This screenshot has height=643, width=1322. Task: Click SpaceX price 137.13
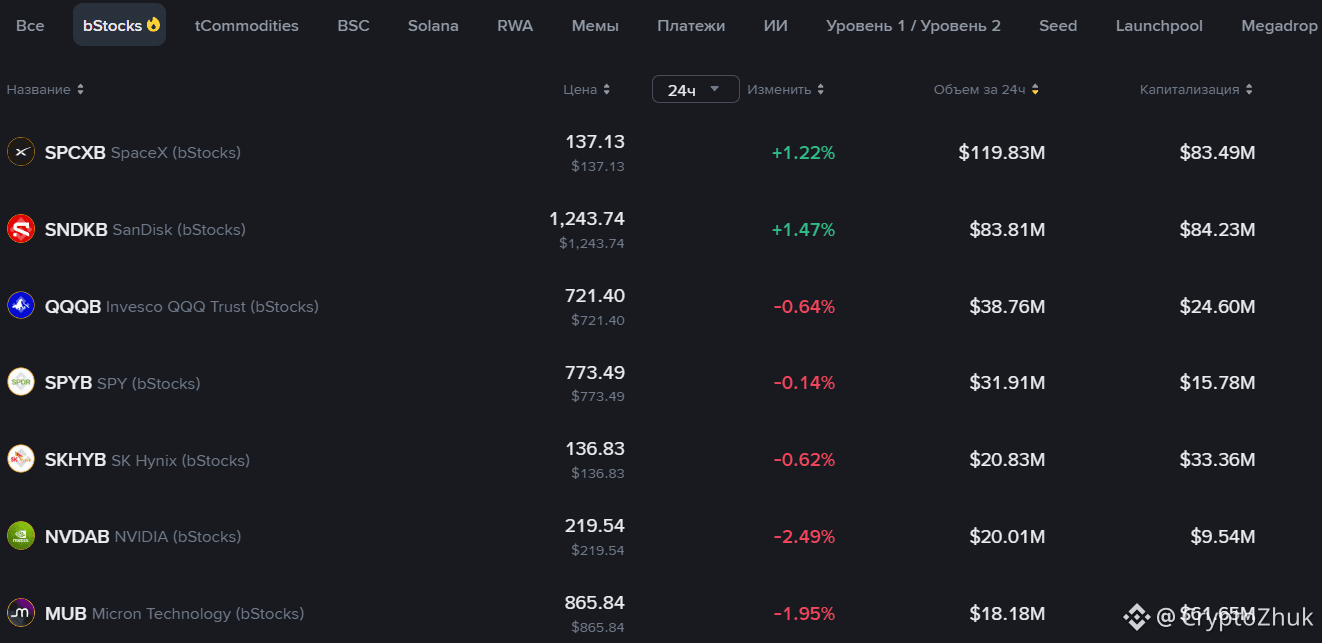tap(595, 142)
